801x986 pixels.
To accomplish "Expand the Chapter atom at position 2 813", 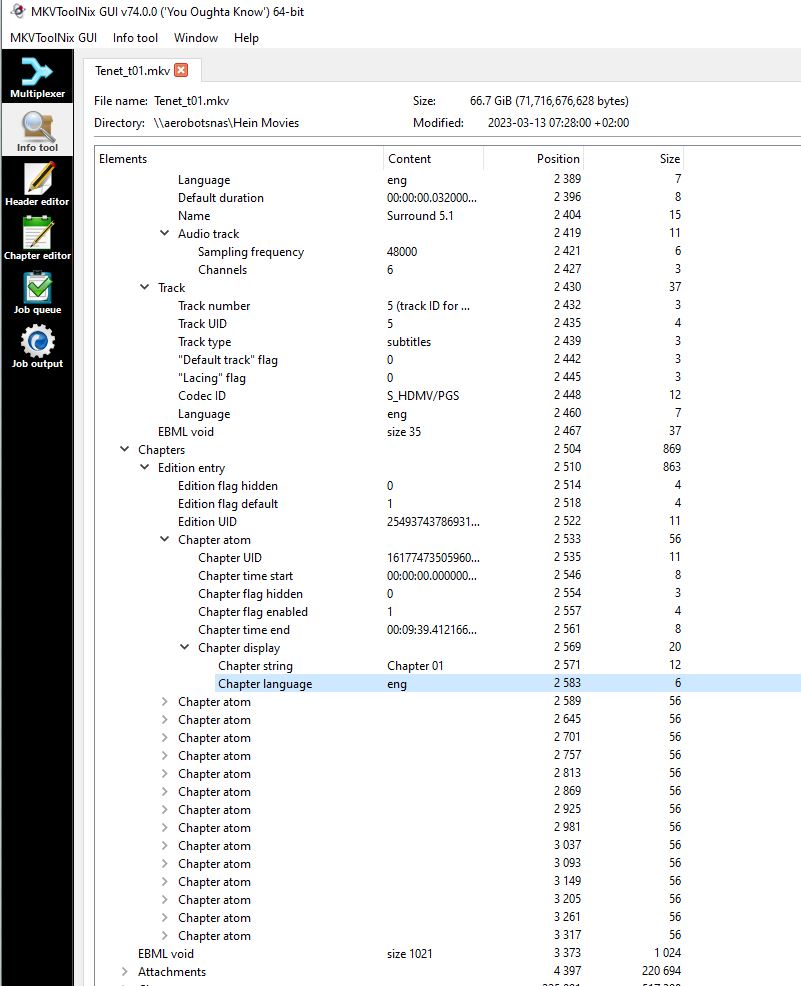I will pos(164,773).
